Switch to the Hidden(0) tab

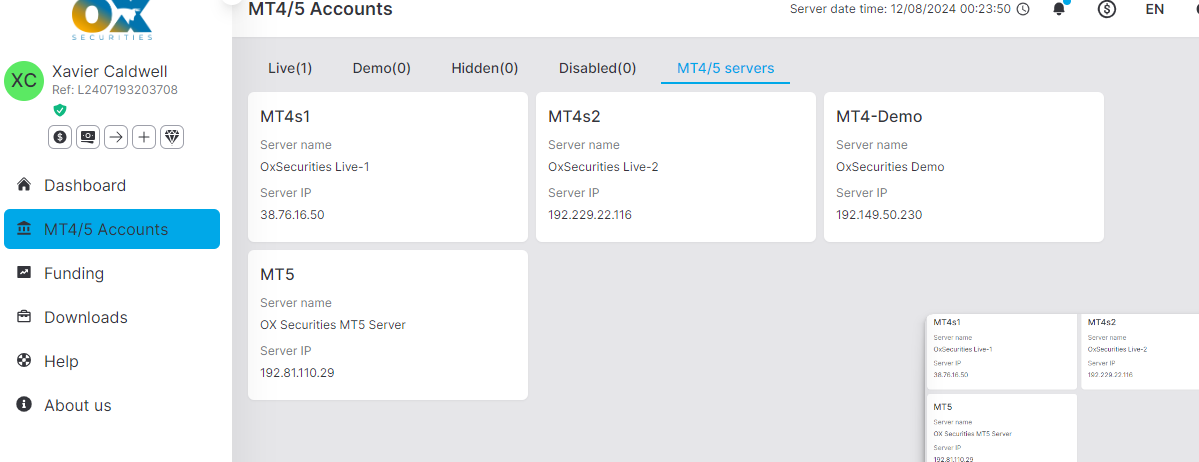tap(485, 68)
